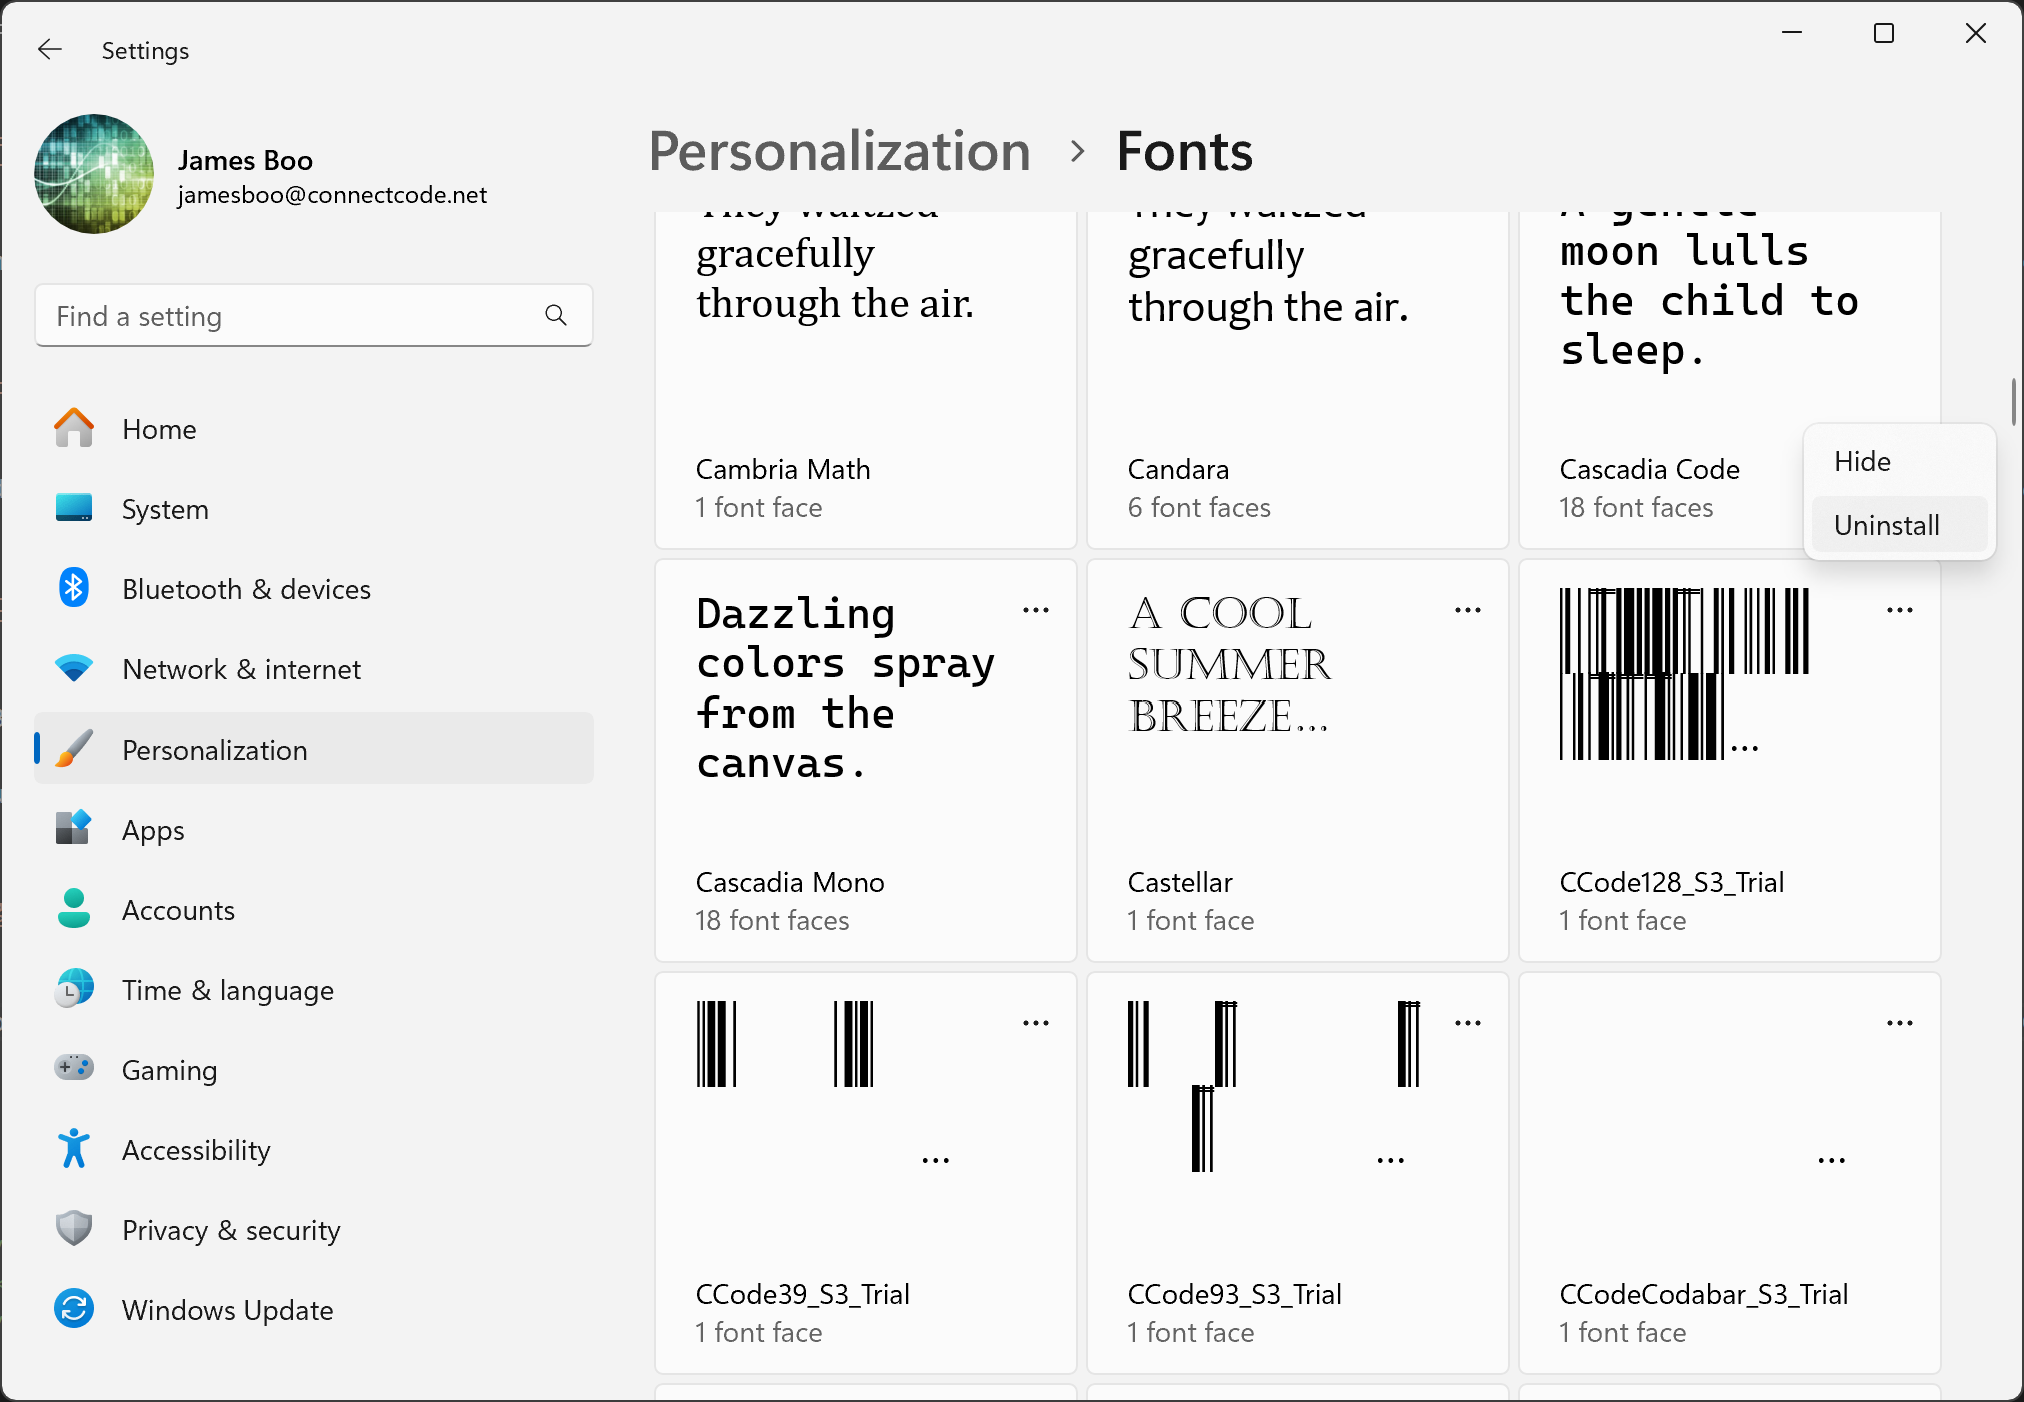Screen dimensions: 2024x1402
Task: Open the Candara font card
Action: [x=1298, y=380]
